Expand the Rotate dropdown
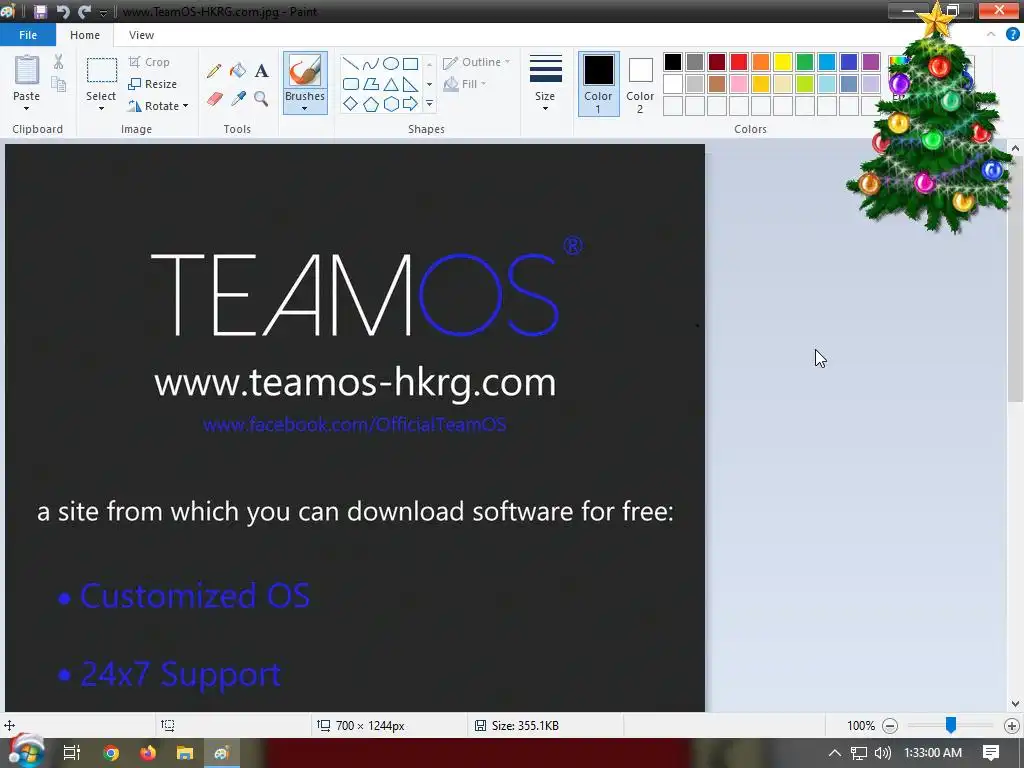Image resolution: width=1024 pixels, height=768 pixels. [185, 106]
